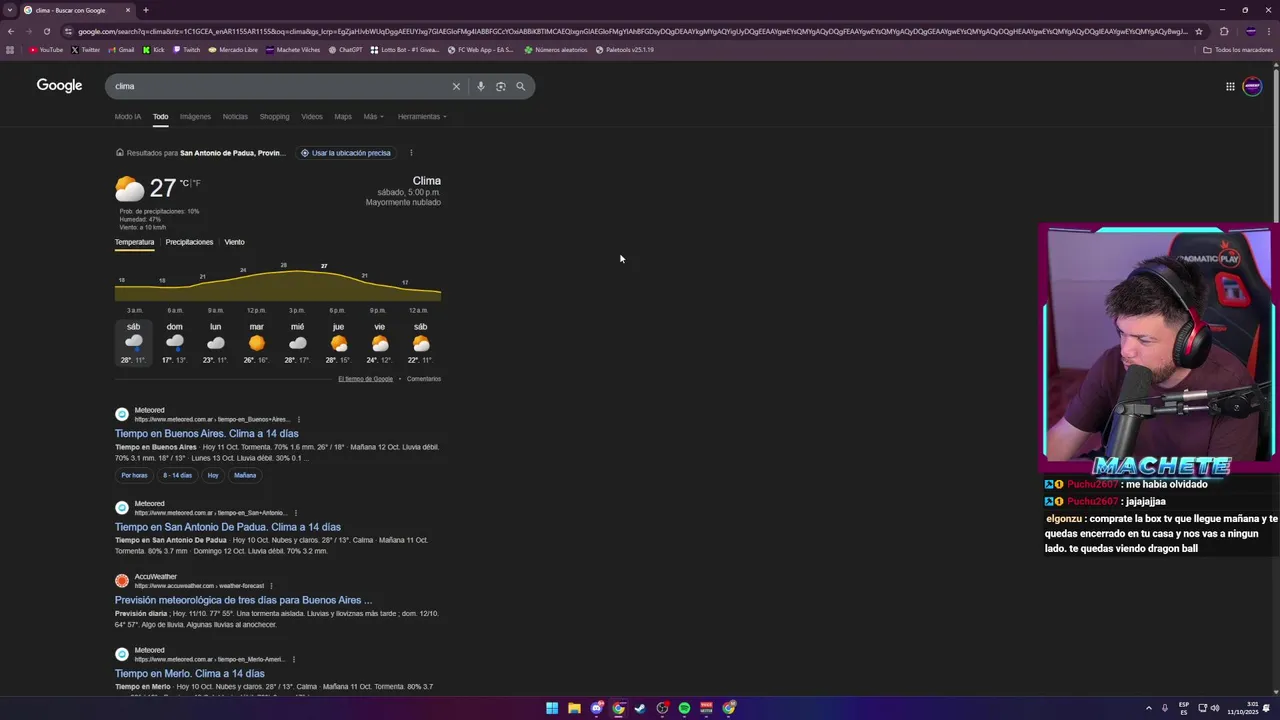Select the Por horas chip
The image size is (1280, 720).
134,475
